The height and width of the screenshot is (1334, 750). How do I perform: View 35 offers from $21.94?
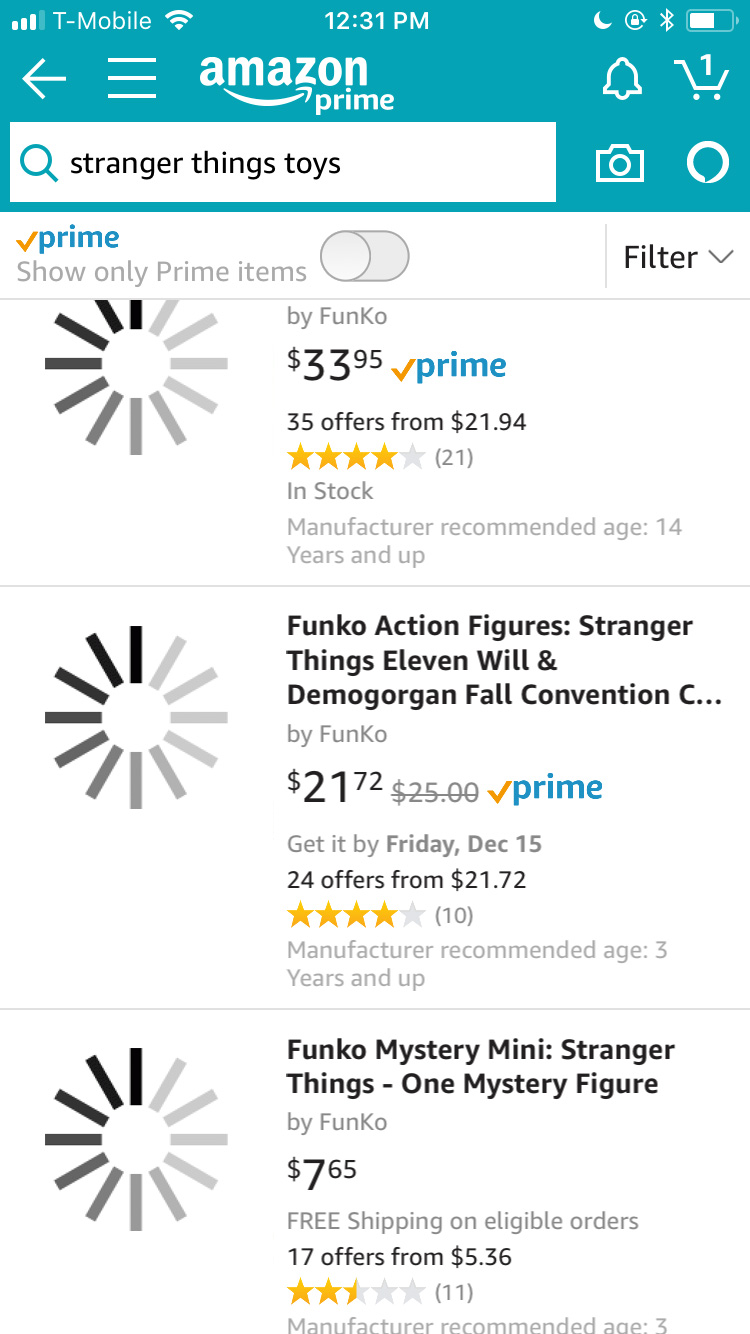coord(406,422)
